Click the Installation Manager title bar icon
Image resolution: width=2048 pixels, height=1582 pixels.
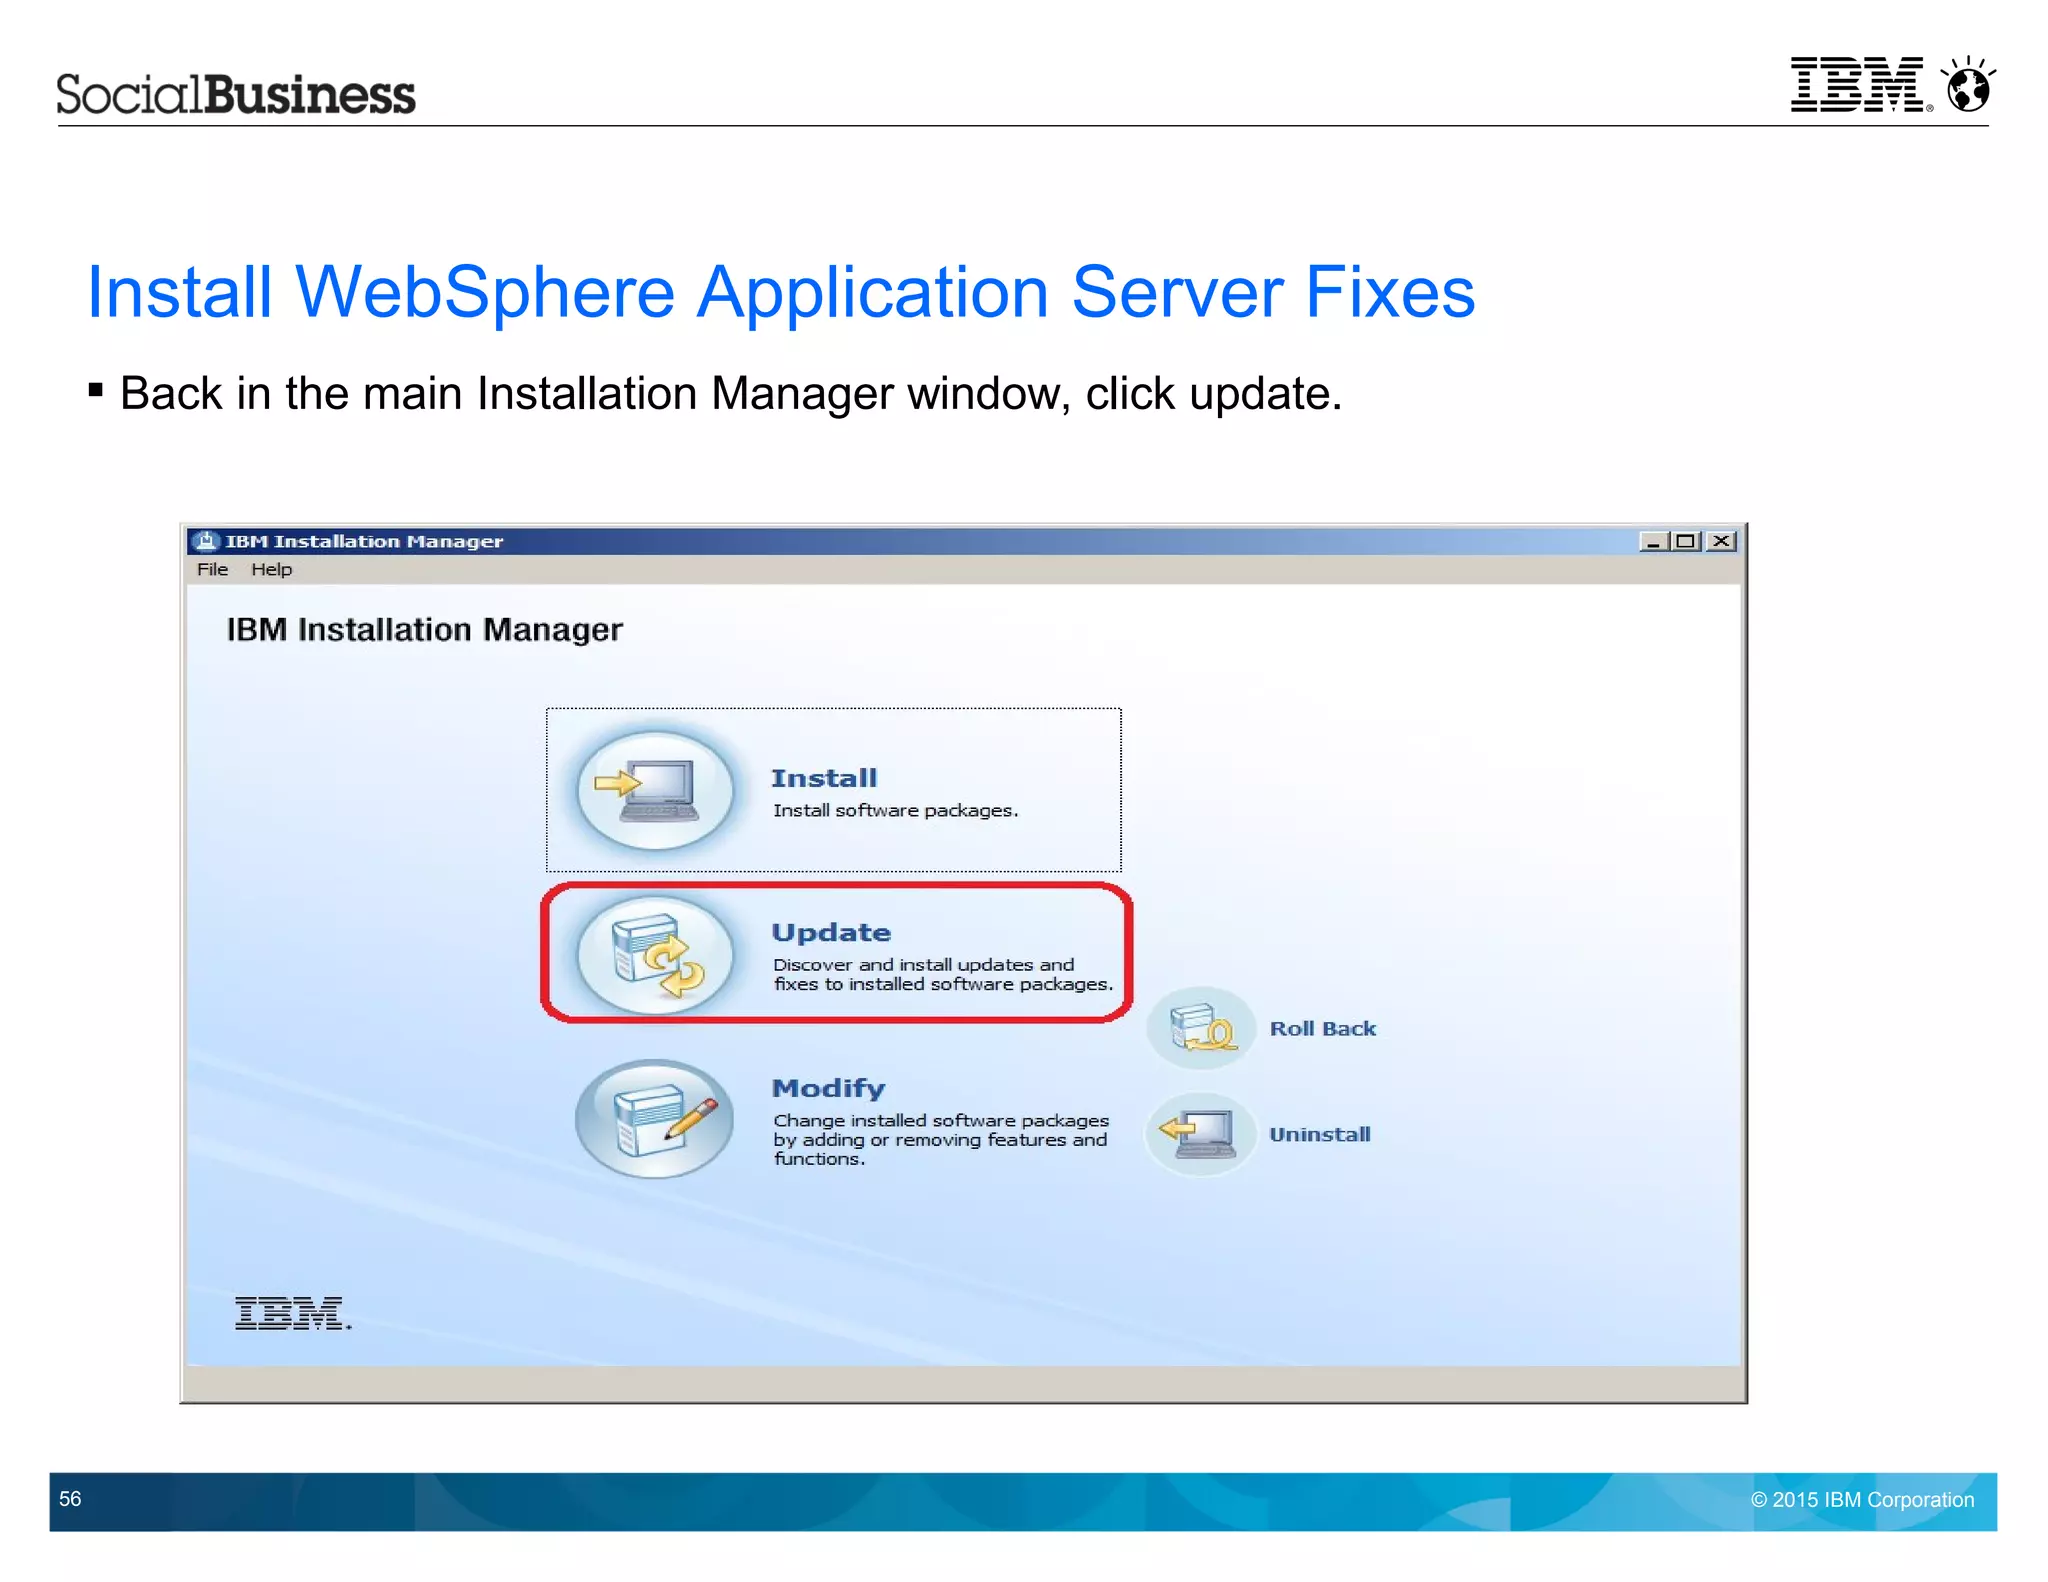(x=206, y=541)
